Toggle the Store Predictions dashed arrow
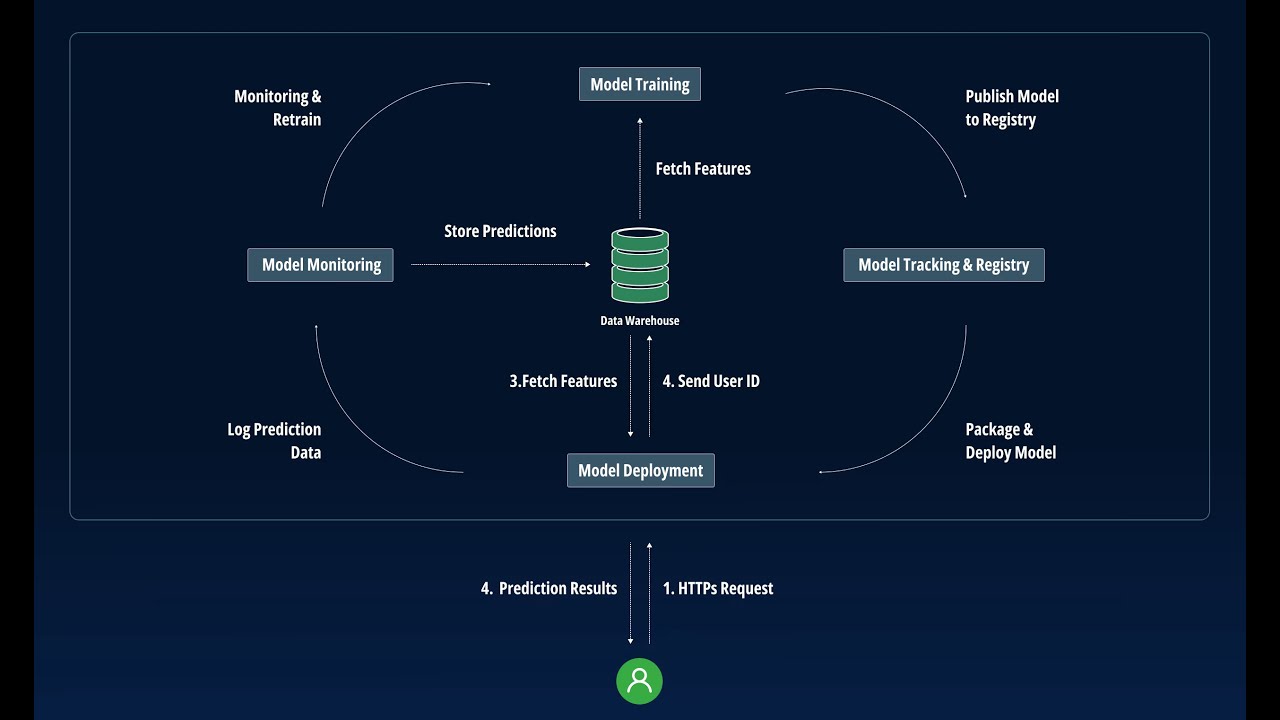The image size is (1280, 720). [x=500, y=264]
